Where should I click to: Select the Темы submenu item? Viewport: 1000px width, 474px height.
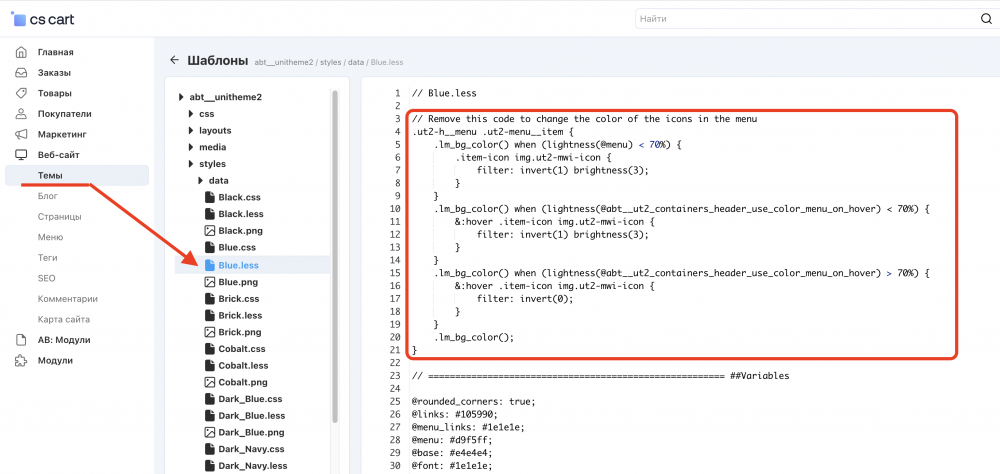[x=50, y=176]
